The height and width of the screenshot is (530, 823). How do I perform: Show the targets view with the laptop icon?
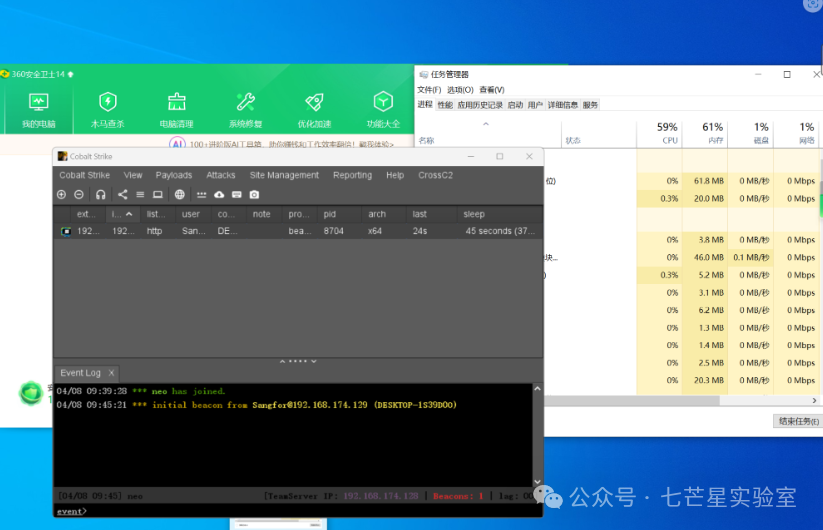157,195
